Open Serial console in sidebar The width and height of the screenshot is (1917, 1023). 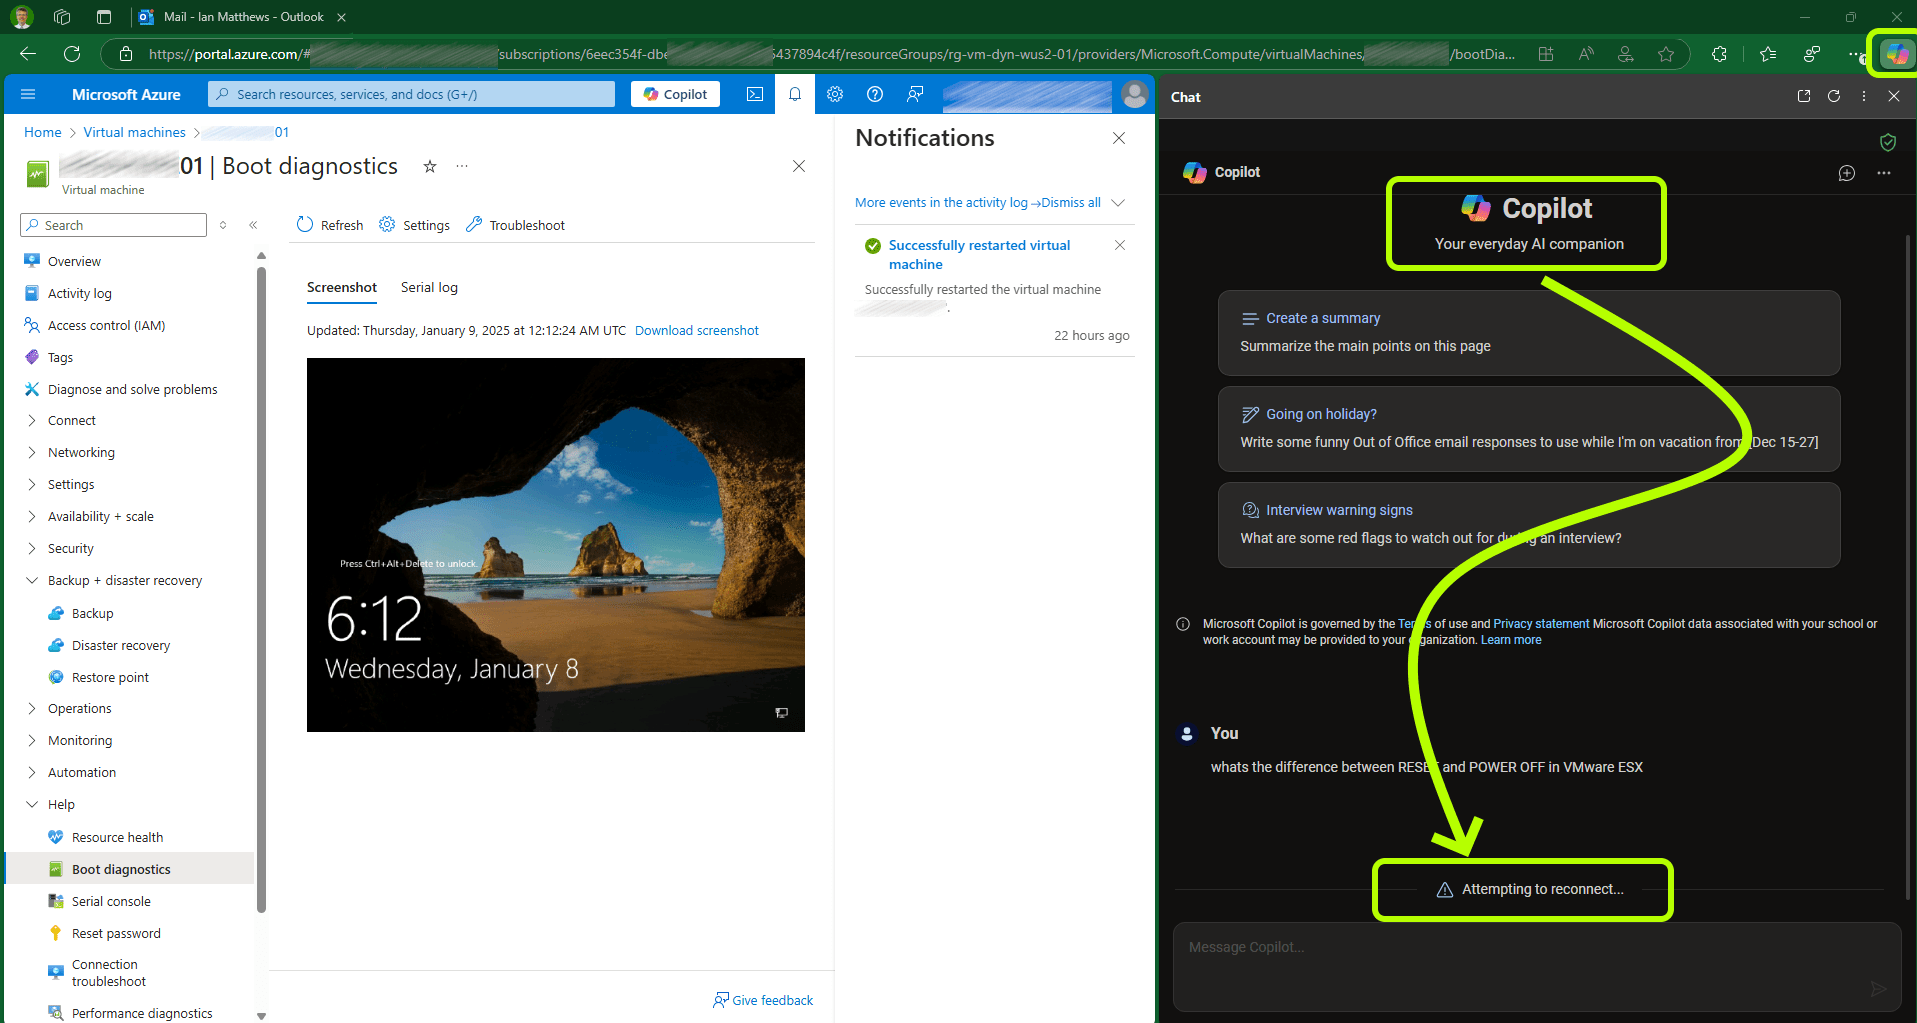pos(111,902)
